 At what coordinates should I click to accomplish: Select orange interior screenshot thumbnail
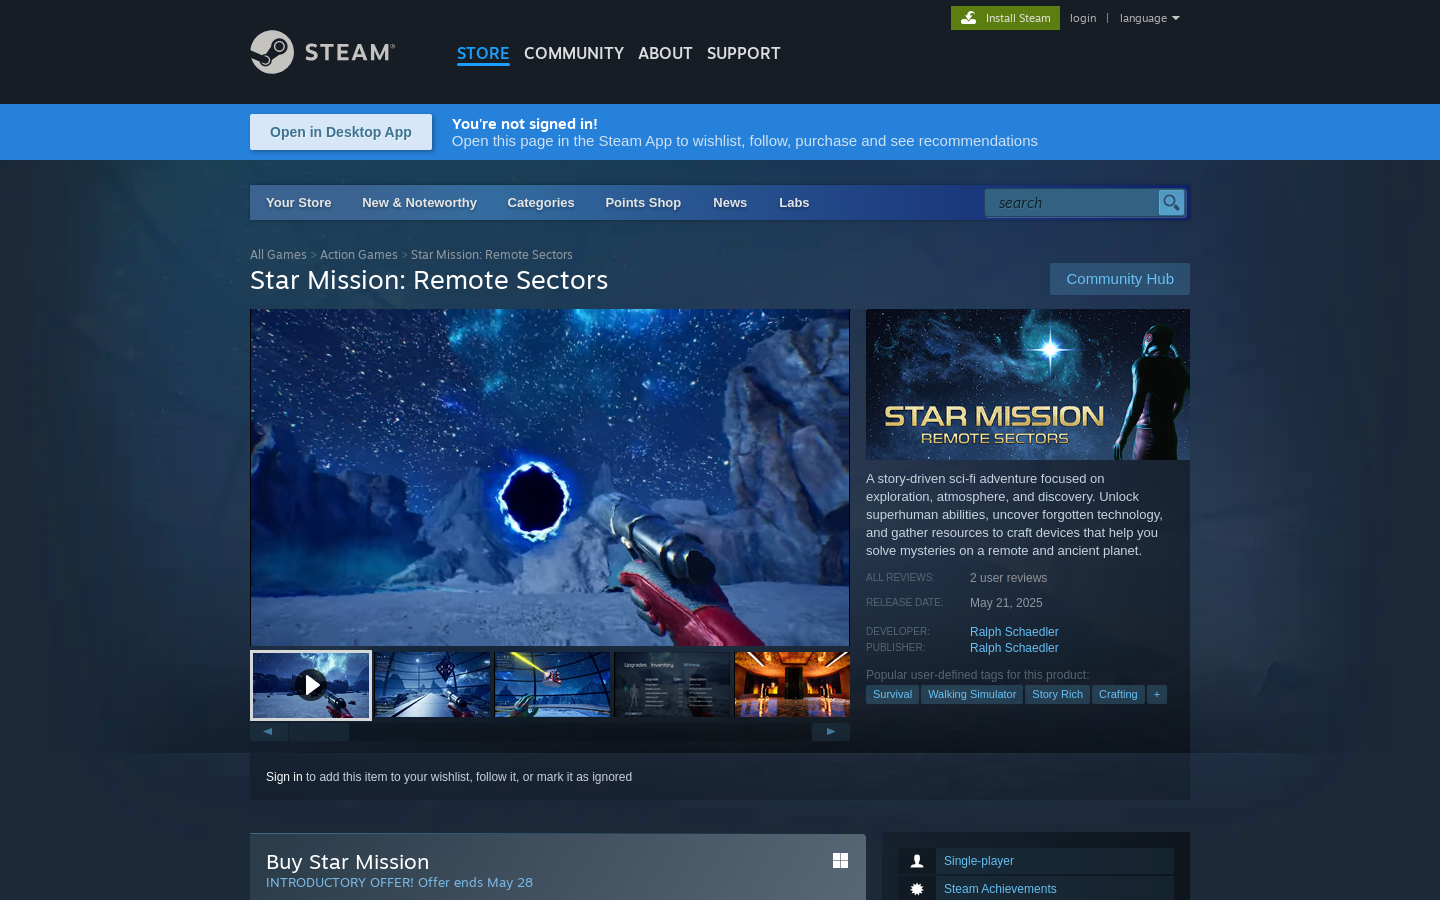(792, 685)
